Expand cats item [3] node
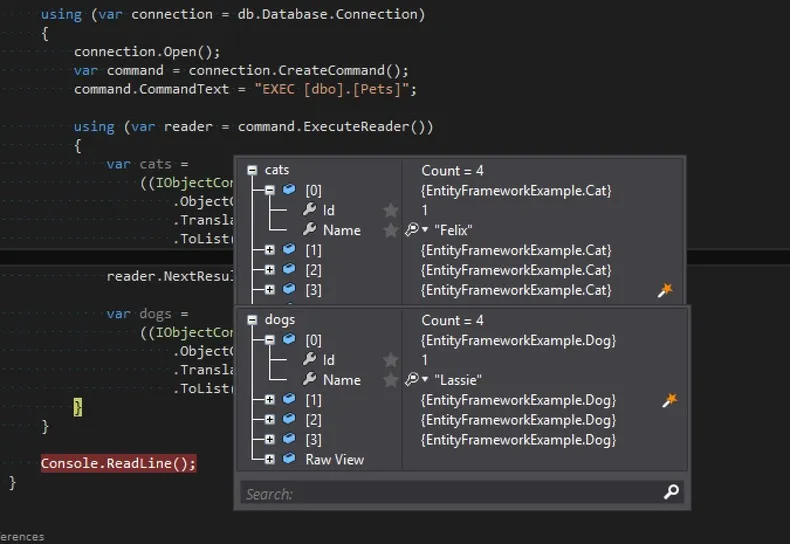 click(x=270, y=290)
